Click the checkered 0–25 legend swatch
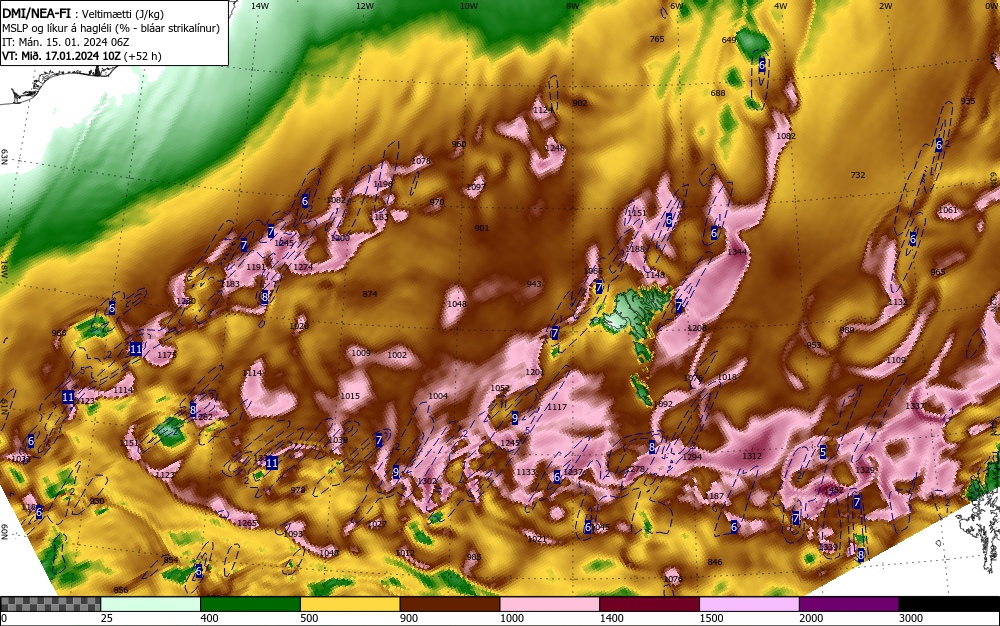Viewport: 1000px width, 626px height. pyautogui.click(x=50, y=604)
